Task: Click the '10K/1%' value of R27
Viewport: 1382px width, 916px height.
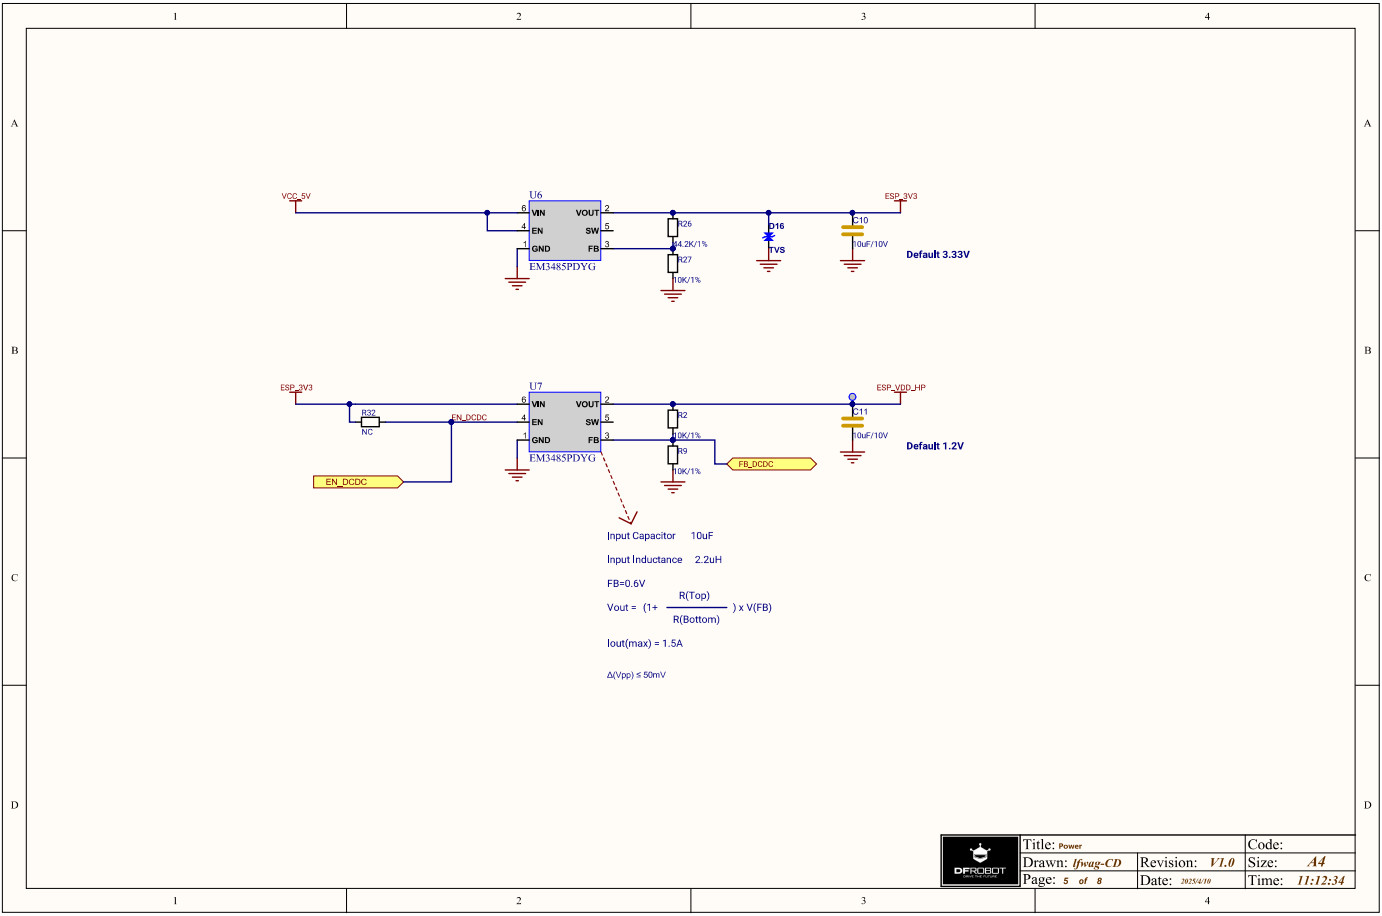Action: [x=687, y=280]
